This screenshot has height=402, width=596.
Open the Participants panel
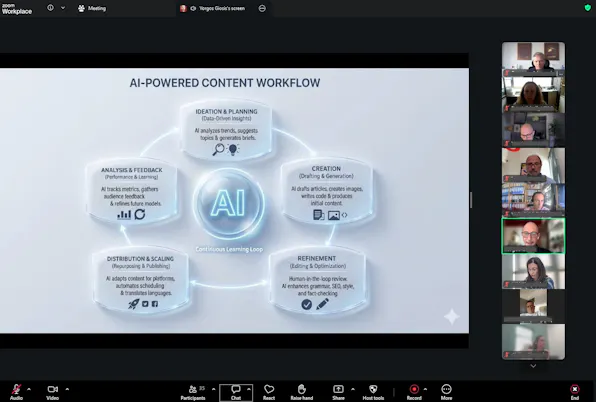click(193, 392)
